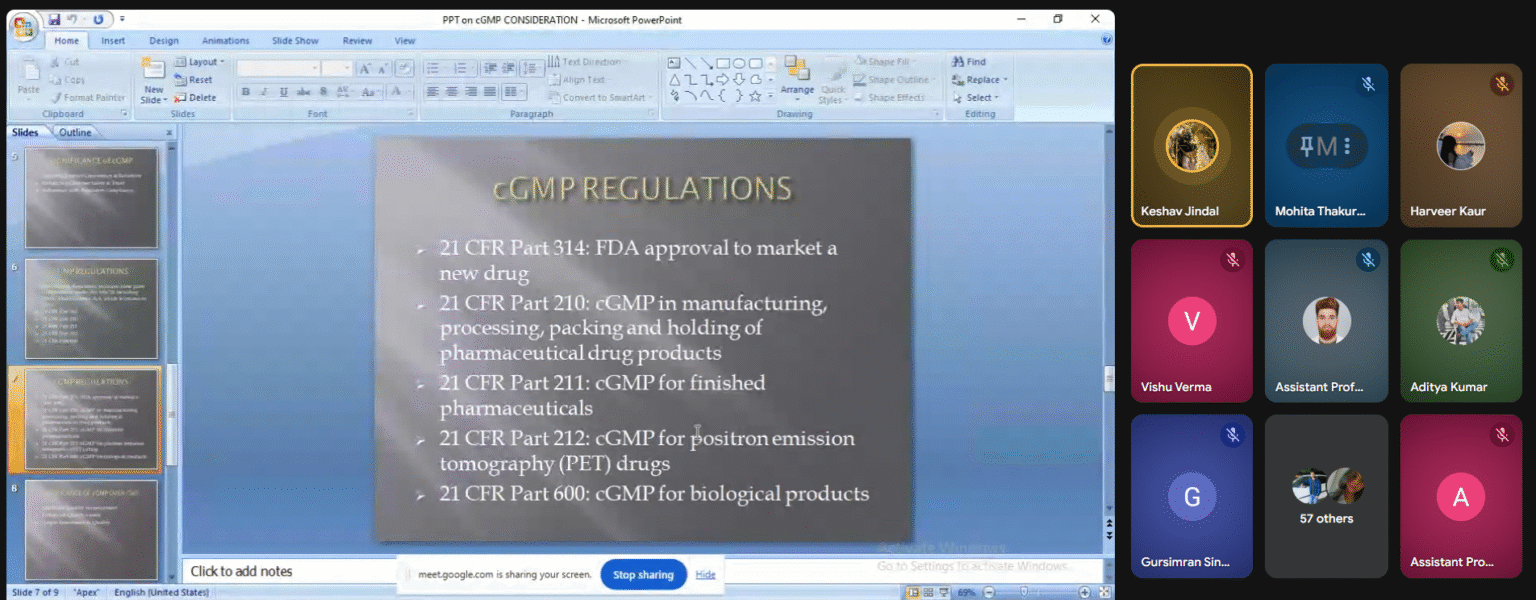Click the Stop sharing button
This screenshot has height=600, width=1536.
(643, 574)
